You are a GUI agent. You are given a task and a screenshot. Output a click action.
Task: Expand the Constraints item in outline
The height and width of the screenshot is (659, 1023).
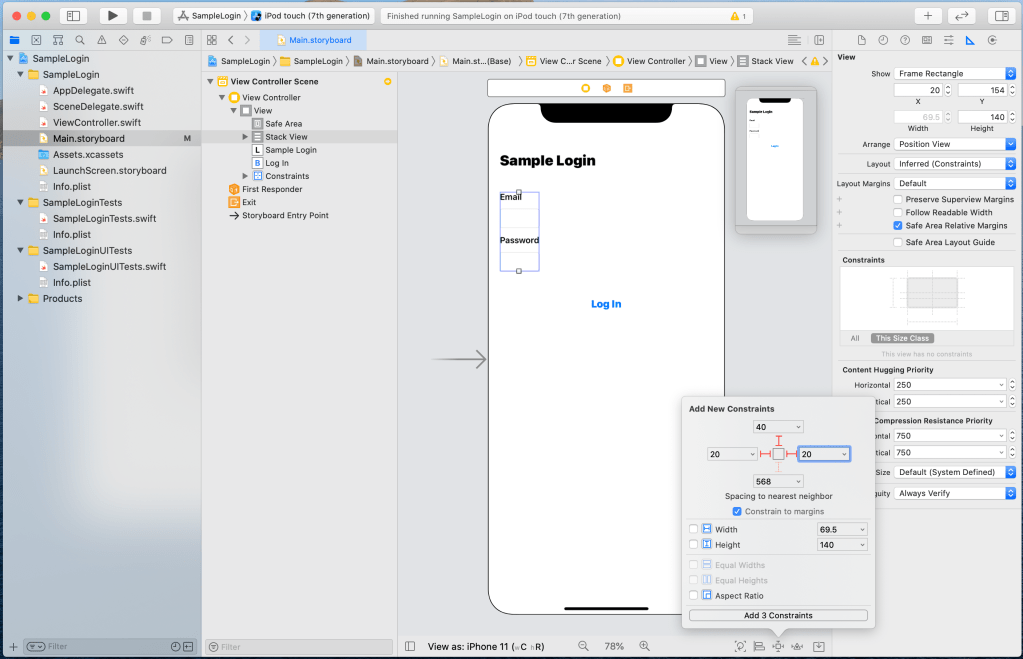pos(245,176)
